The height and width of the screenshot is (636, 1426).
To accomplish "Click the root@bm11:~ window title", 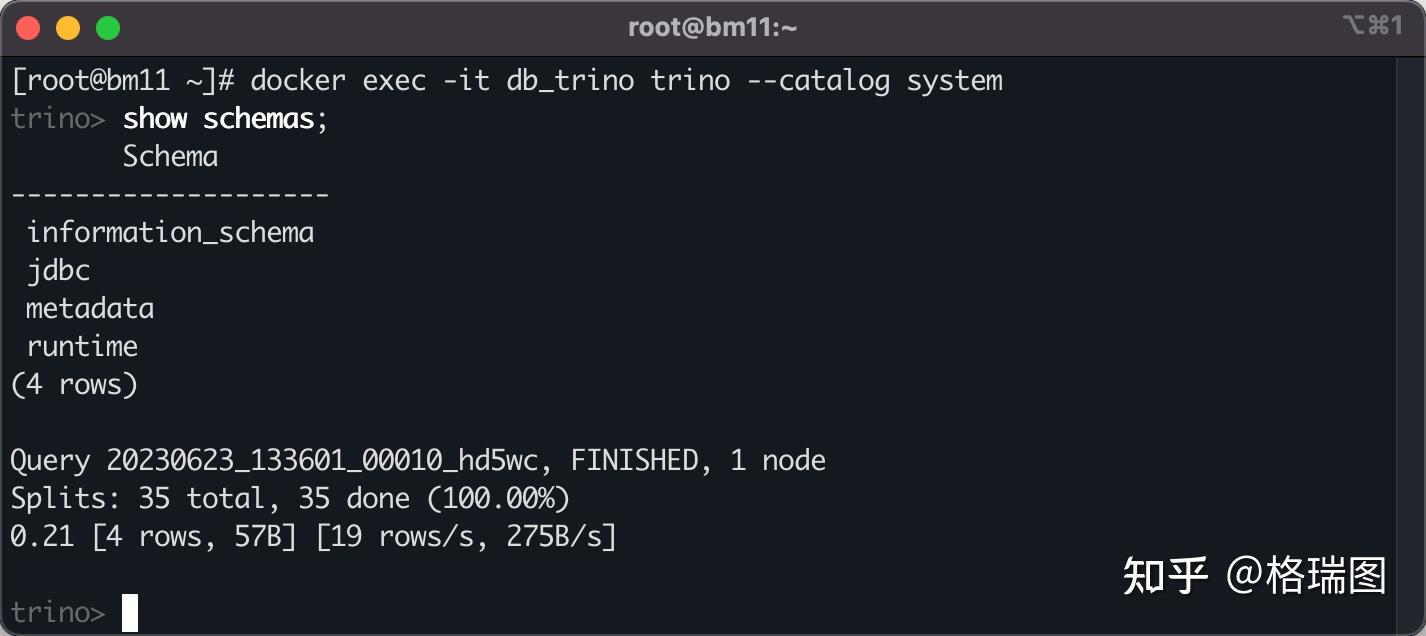I will point(712,28).
